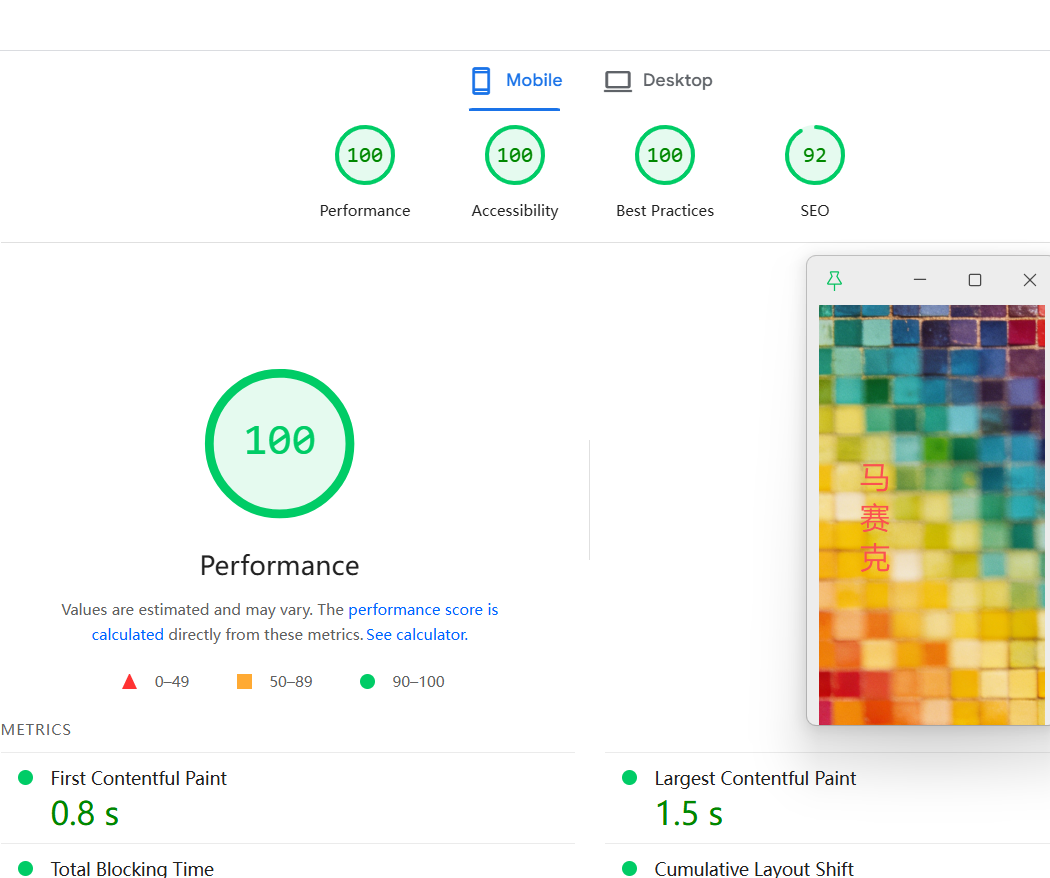The height and width of the screenshot is (878, 1050).
Task: Click the large Performance heading
Action: (280, 566)
